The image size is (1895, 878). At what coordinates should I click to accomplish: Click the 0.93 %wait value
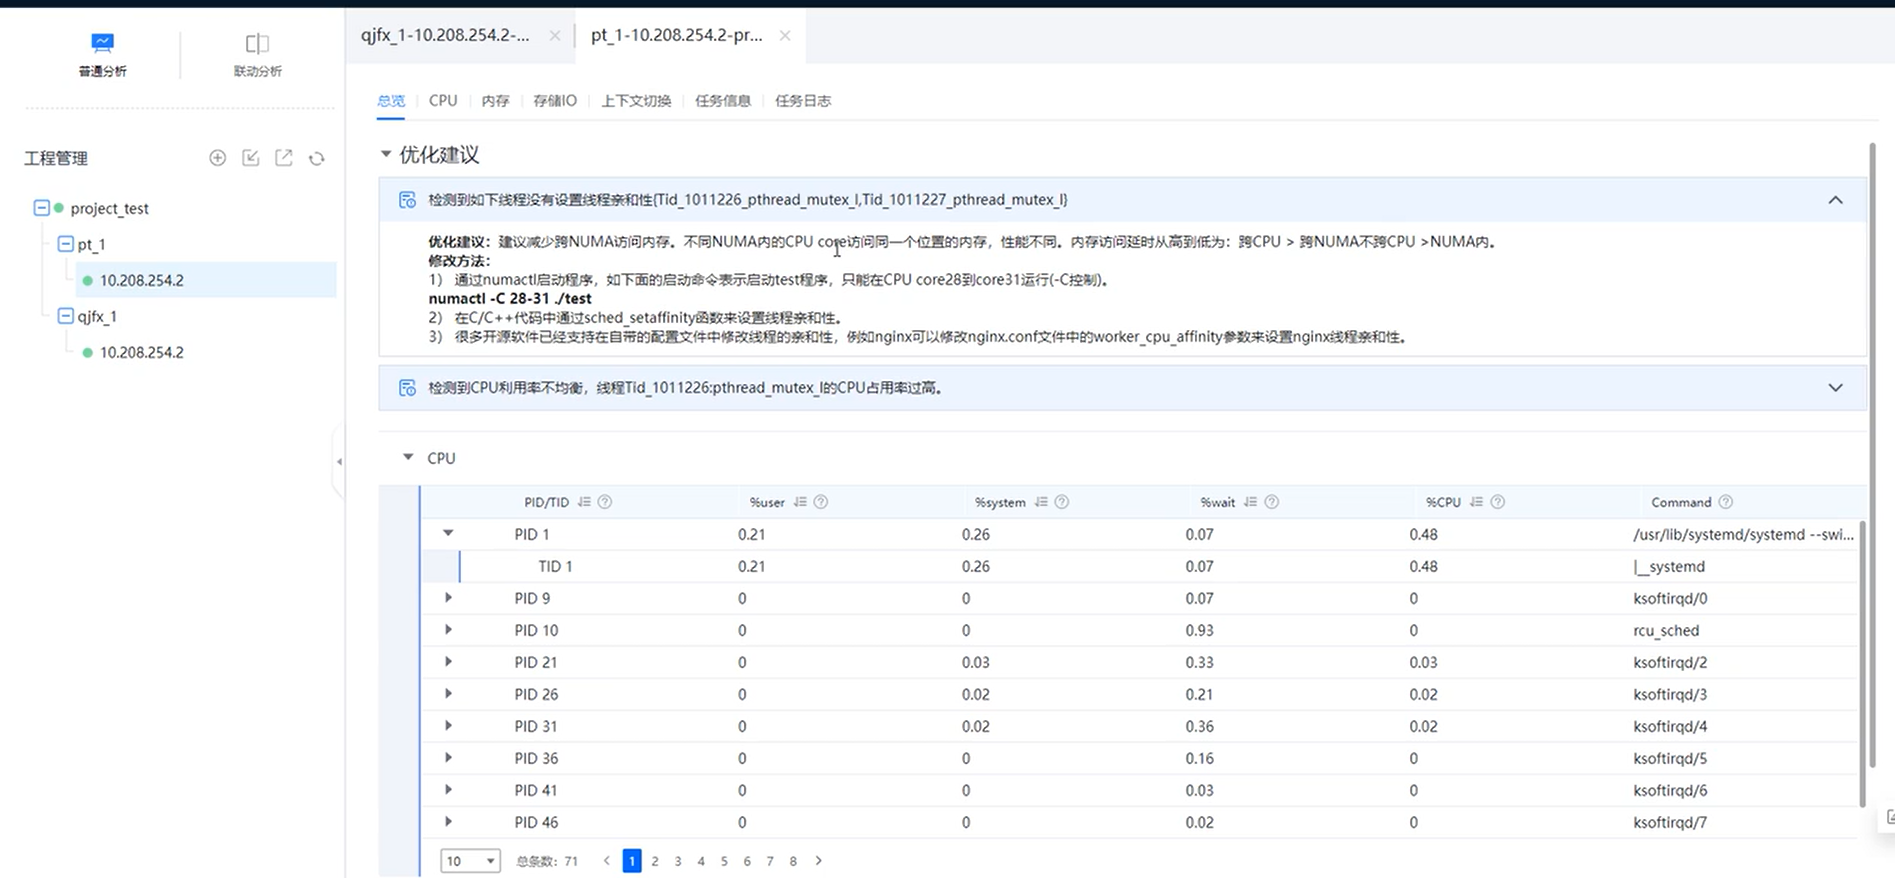pyautogui.click(x=1200, y=630)
